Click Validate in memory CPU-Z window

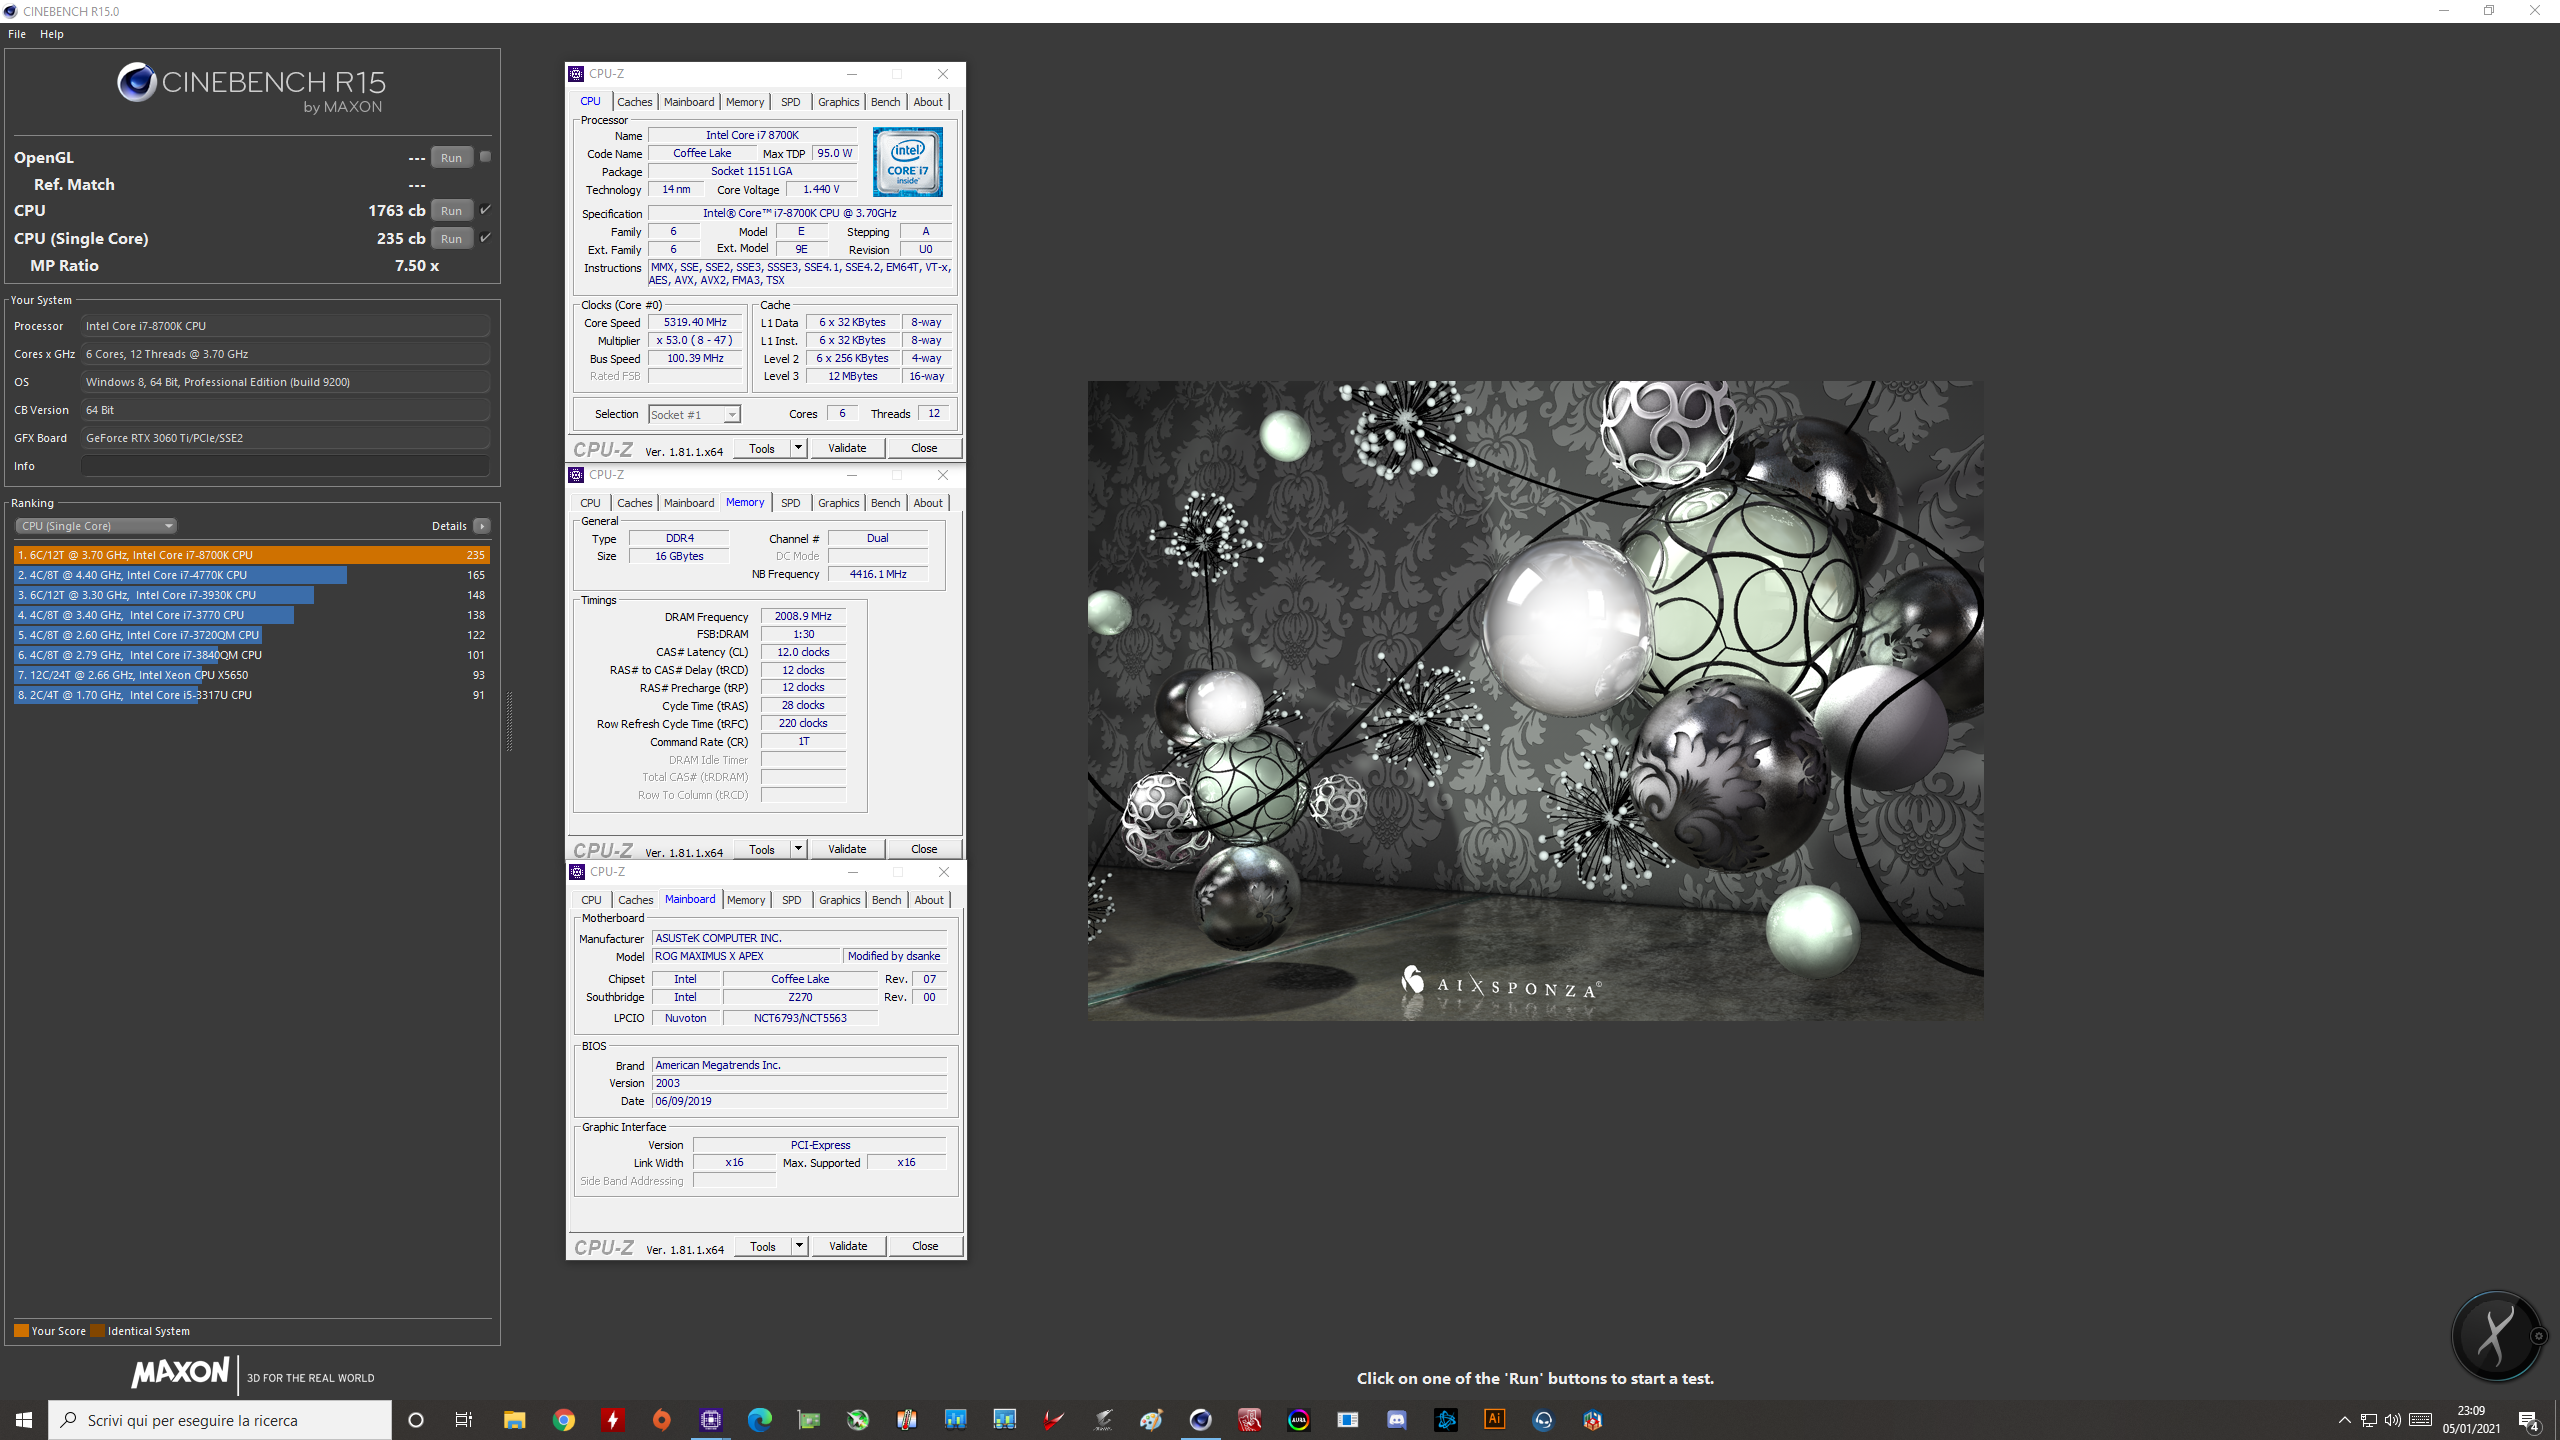tap(847, 849)
